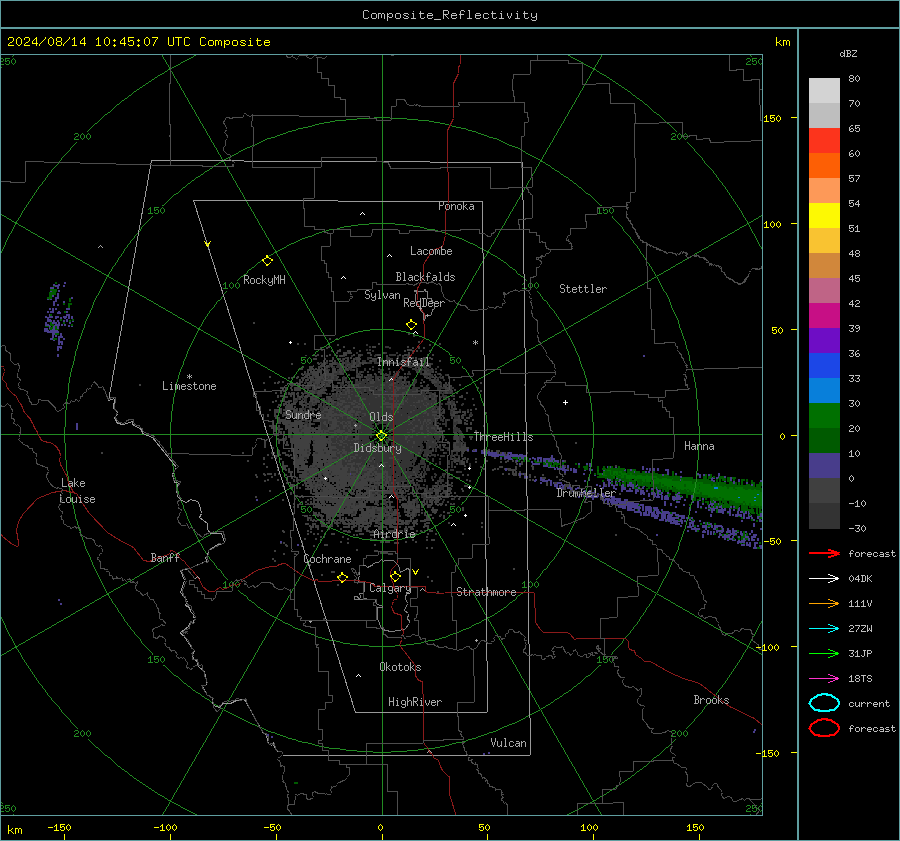Click the green reflectivity band east of Drumheller
This screenshot has height=841, width=900.
683,485
